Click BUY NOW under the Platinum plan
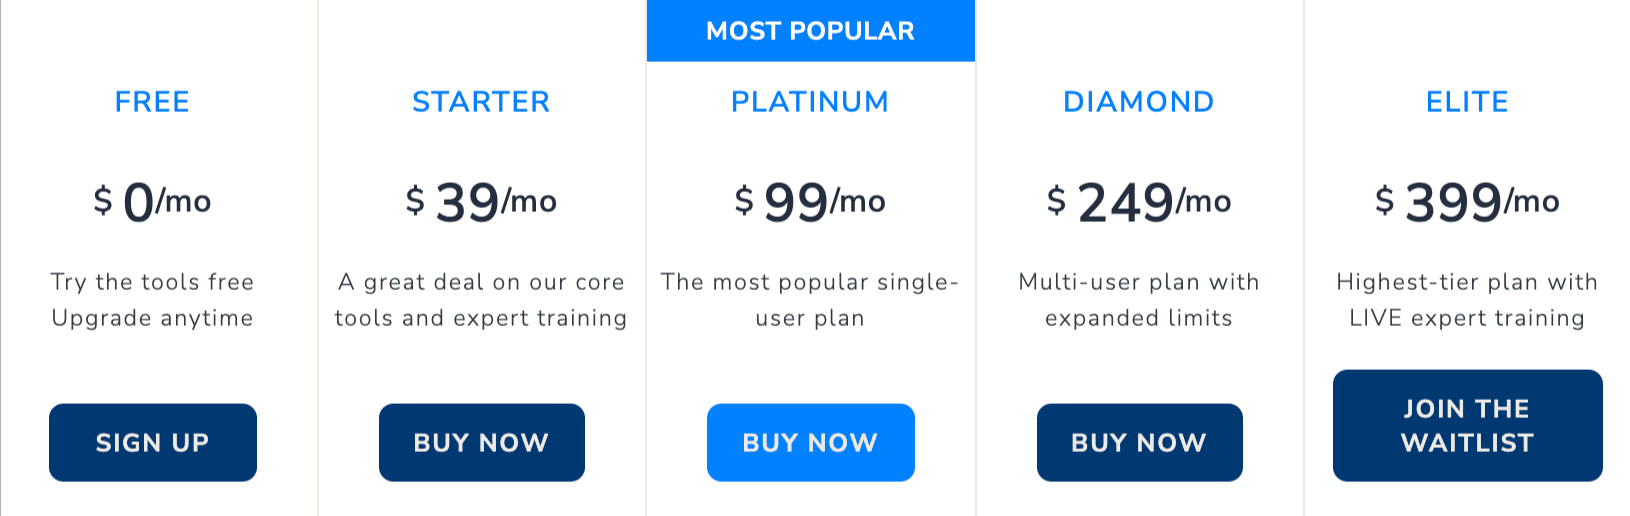The image size is (1630, 516). coord(811,442)
